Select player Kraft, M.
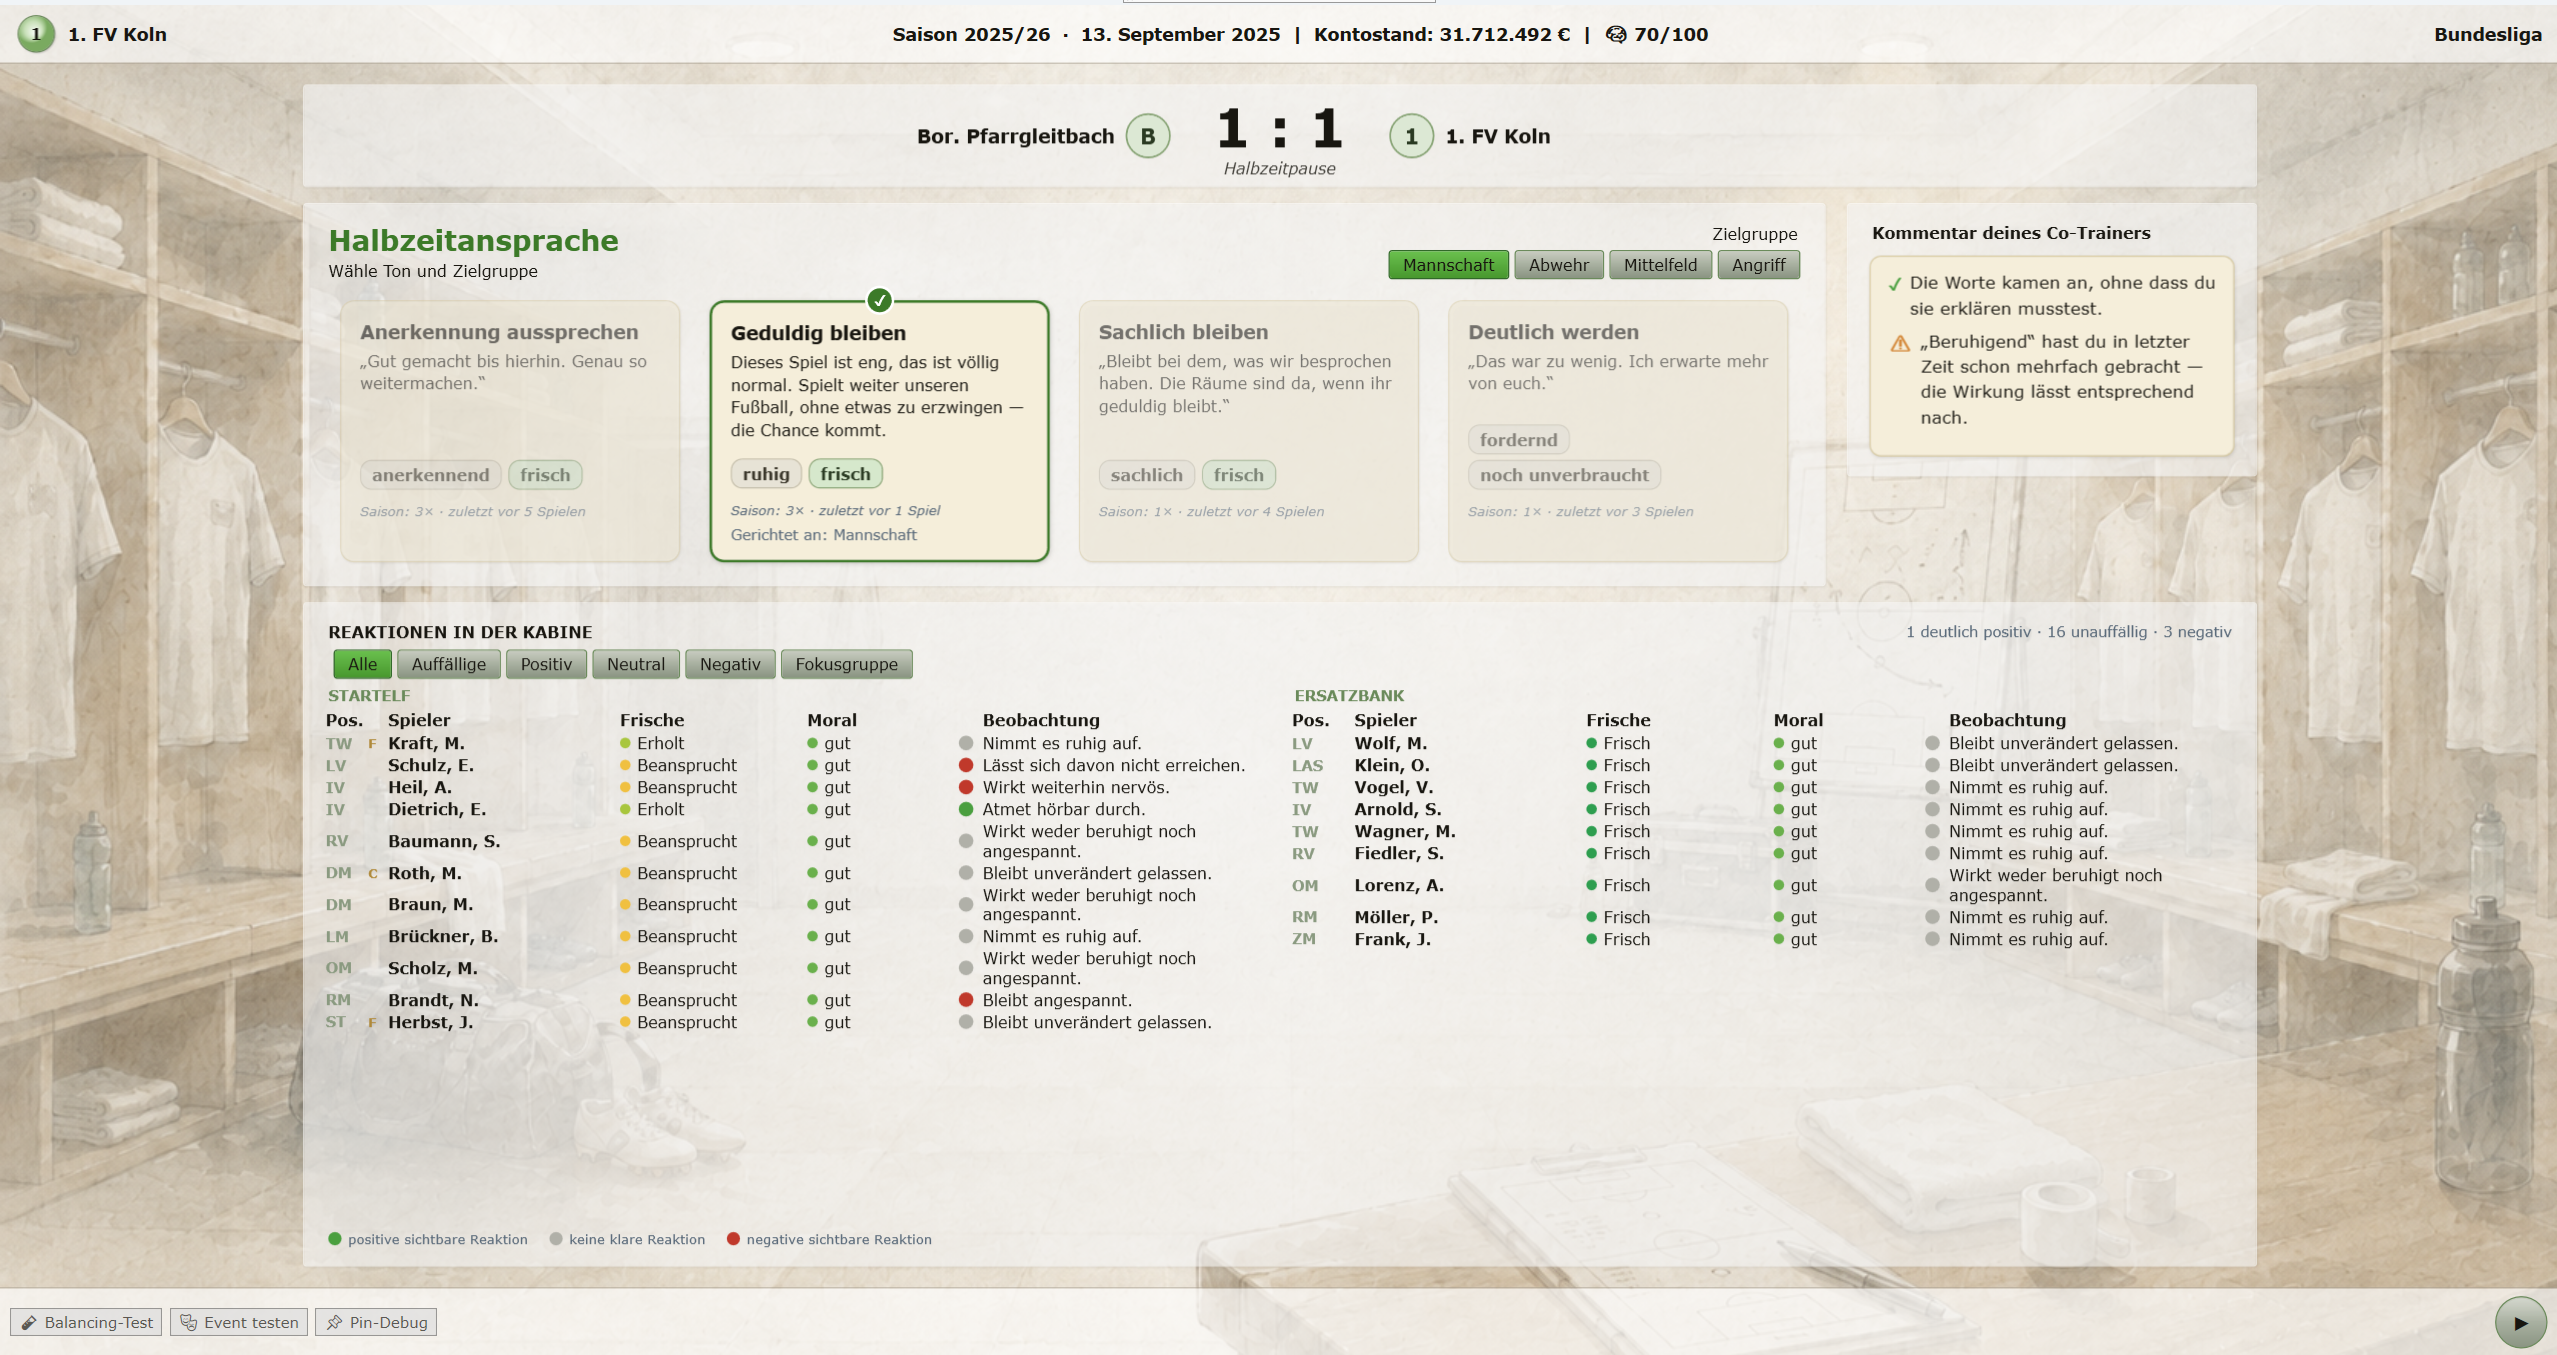 tap(426, 743)
